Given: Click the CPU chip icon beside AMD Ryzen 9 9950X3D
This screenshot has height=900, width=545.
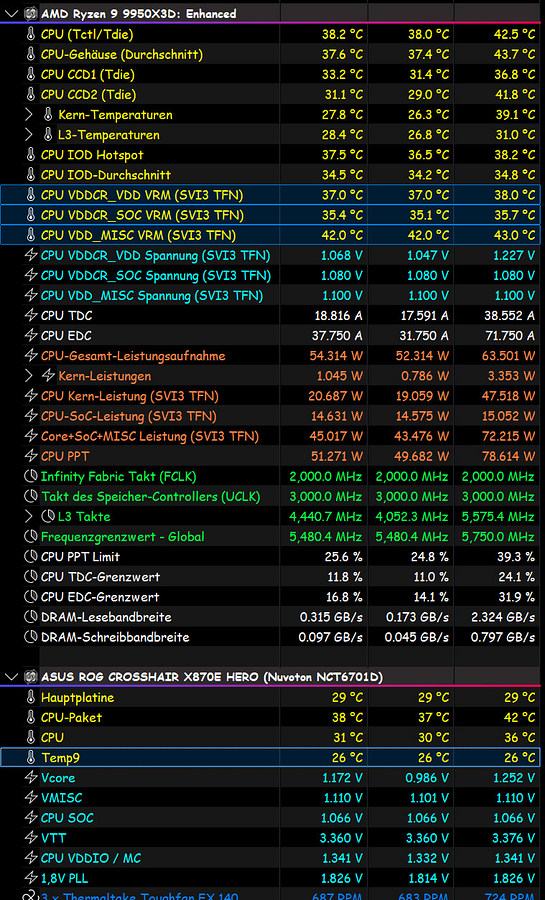Looking at the screenshot, I should coord(31,13).
